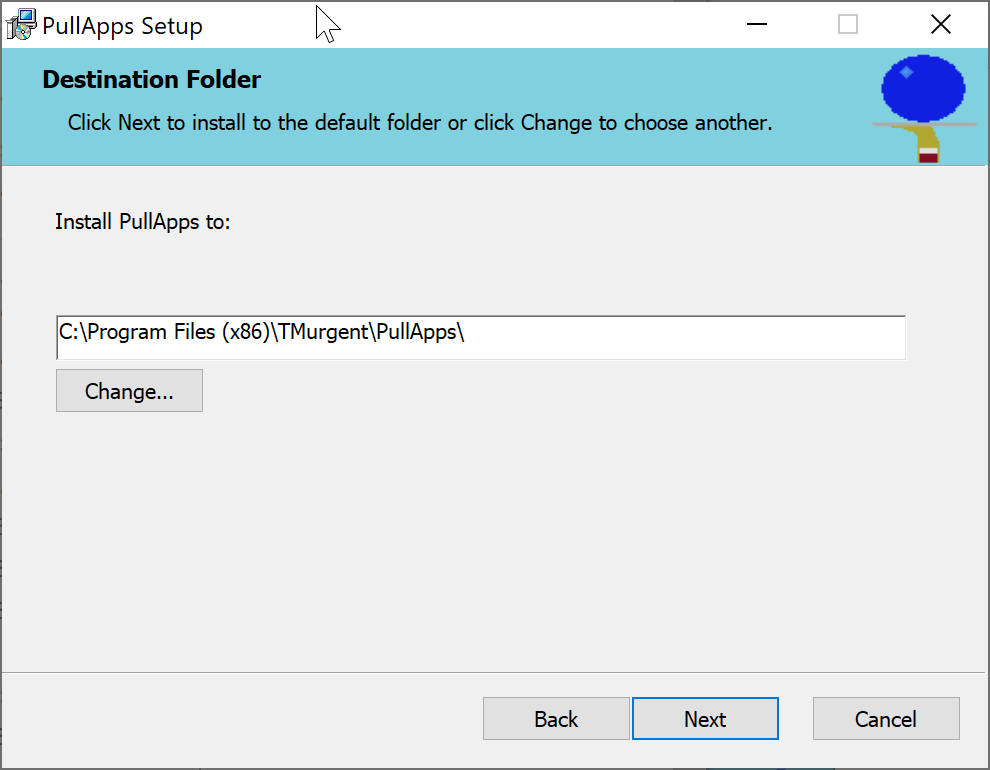Close the PullApps Setup window
The height and width of the screenshot is (770, 990).
[941, 25]
